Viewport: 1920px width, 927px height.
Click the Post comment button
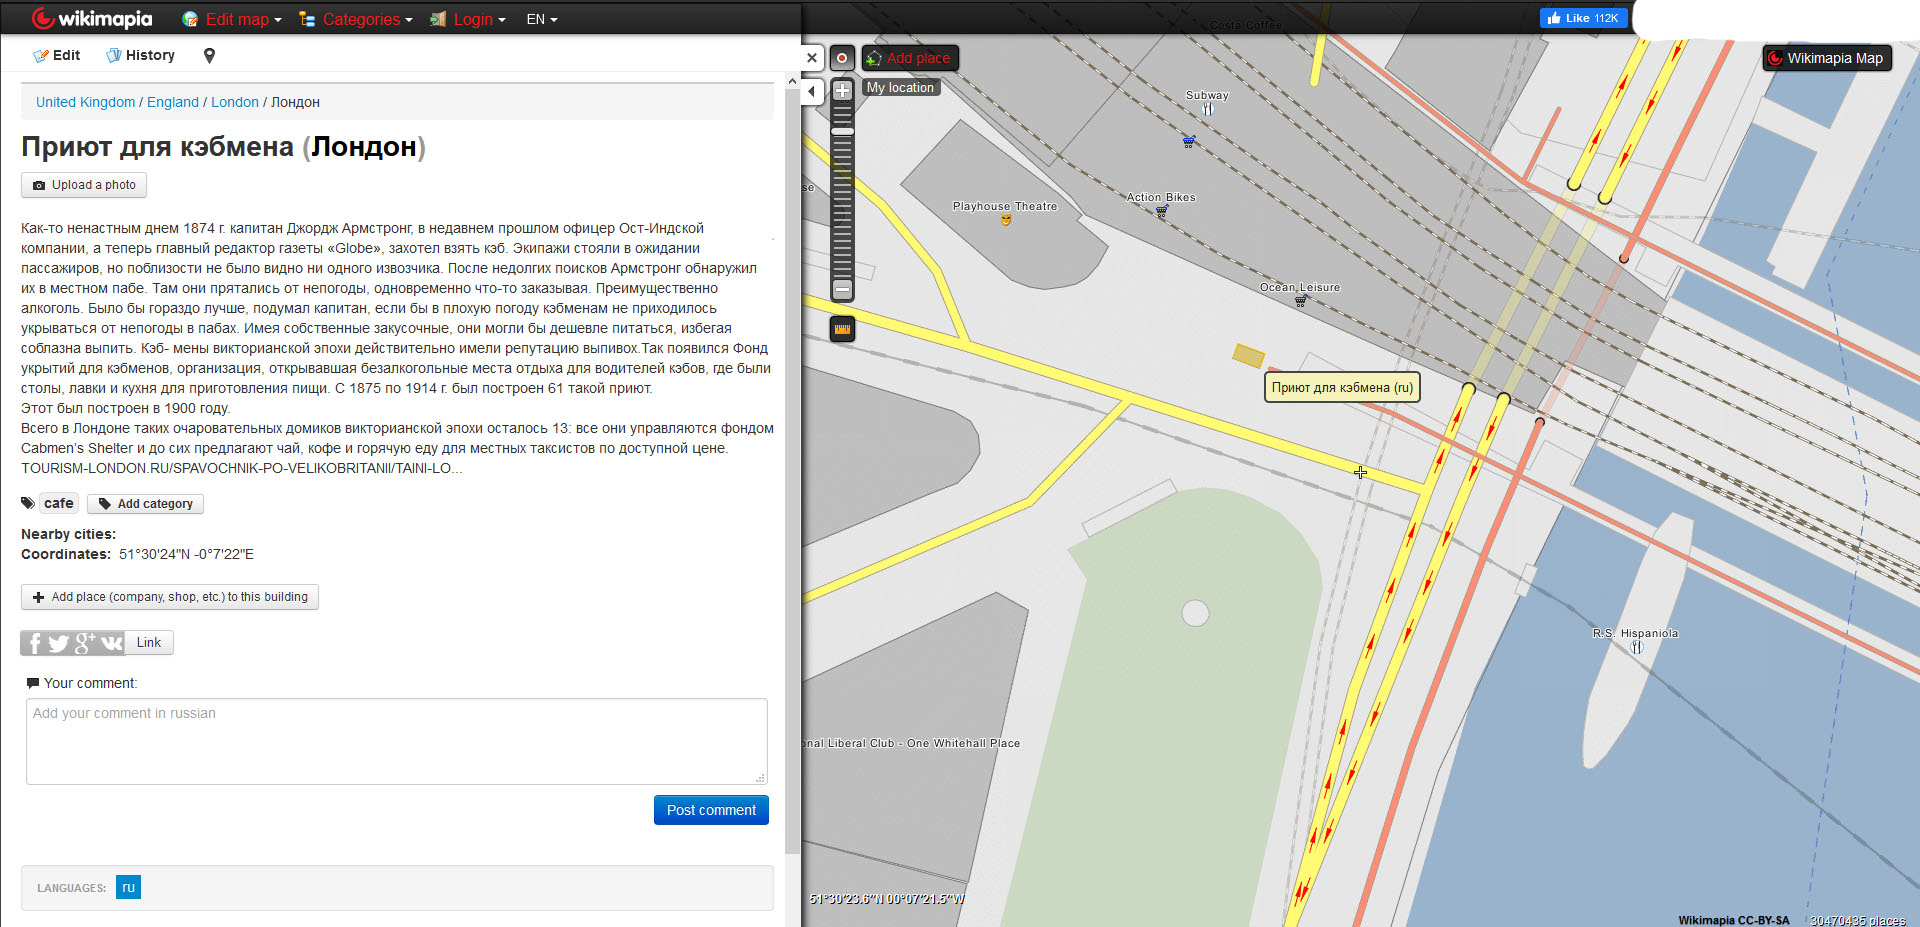coord(711,810)
